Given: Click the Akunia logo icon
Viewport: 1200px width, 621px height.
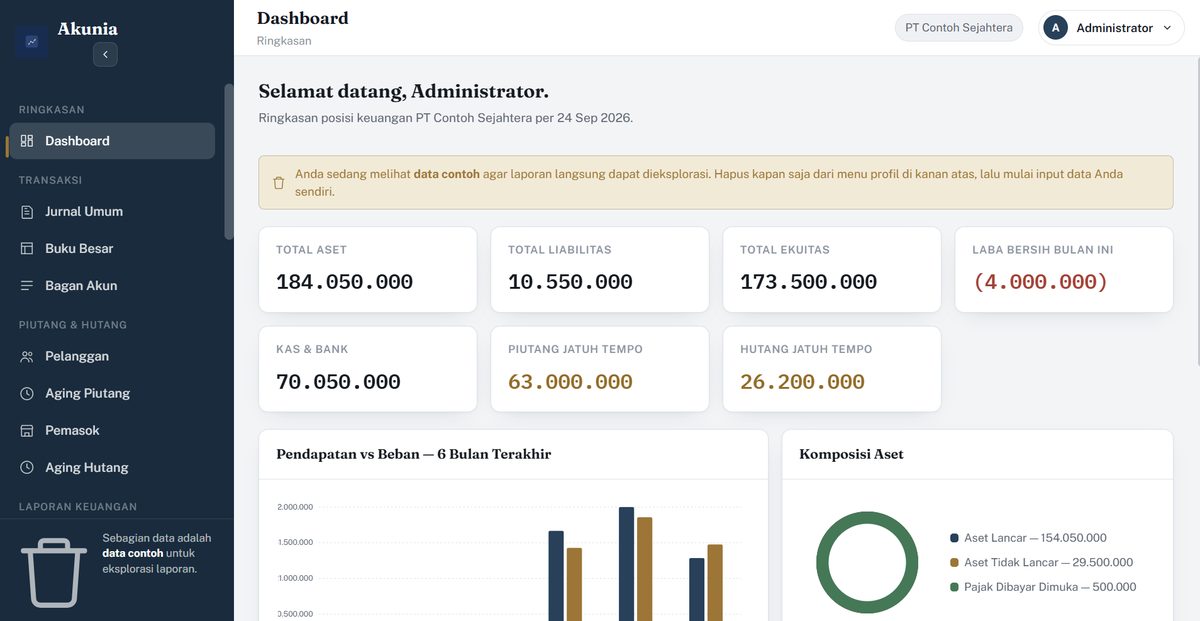Looking at the screenshot, I should coord(32,42).
